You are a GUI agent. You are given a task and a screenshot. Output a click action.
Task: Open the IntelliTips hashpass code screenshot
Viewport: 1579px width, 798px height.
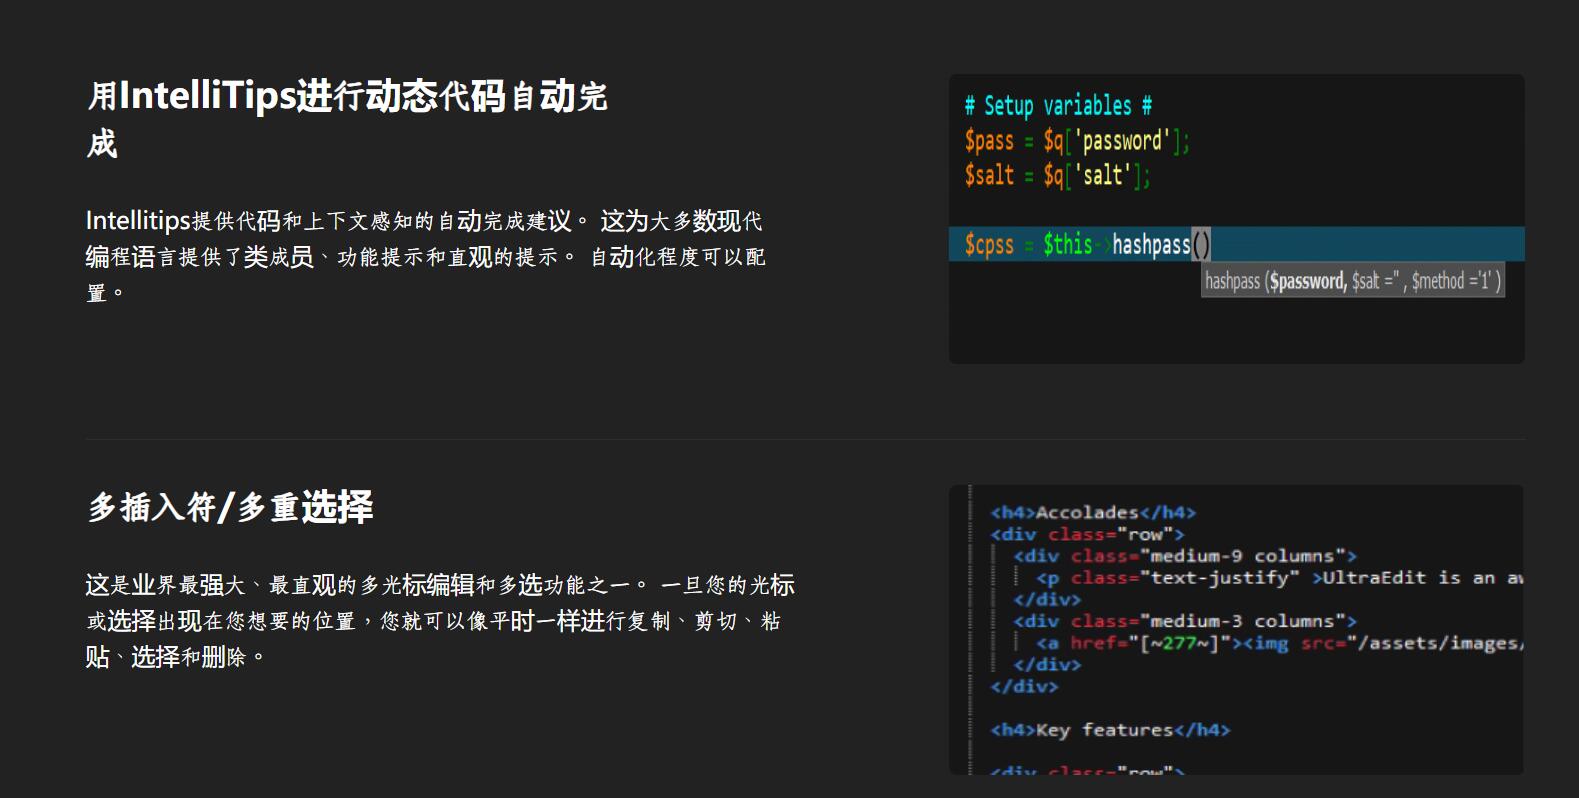(1236, 219)
